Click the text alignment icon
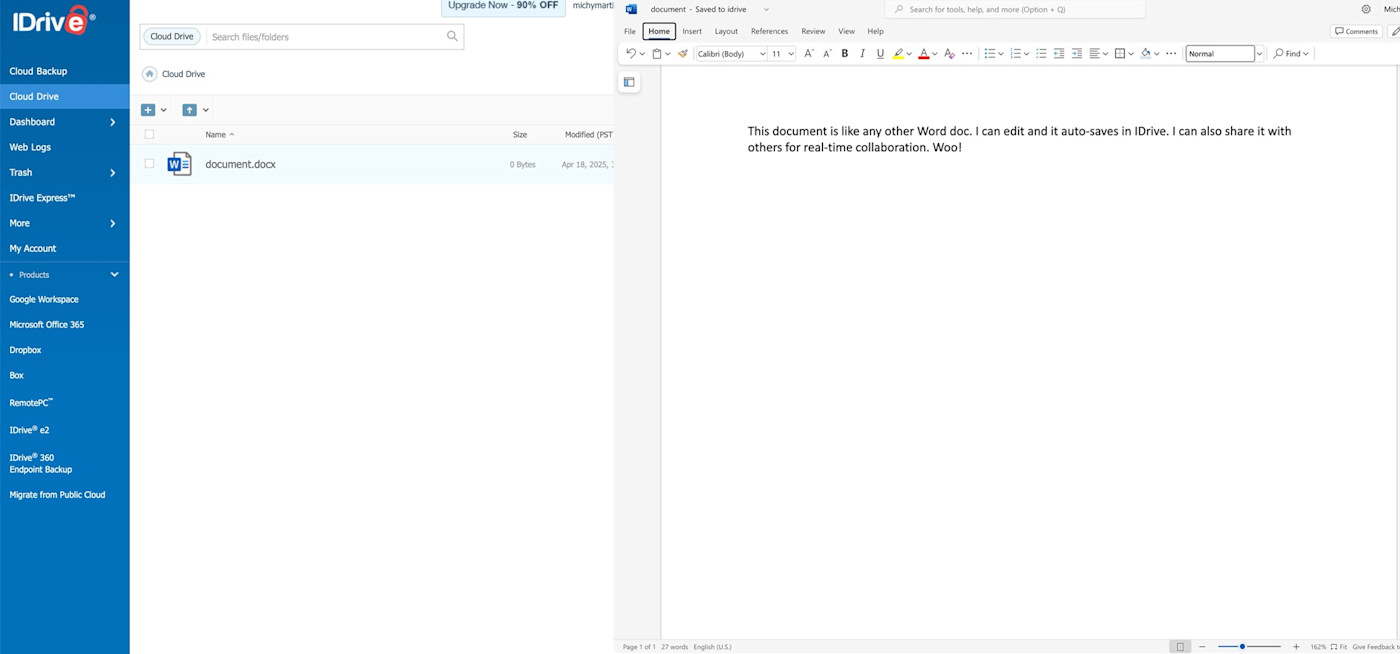The height and width of the screenshot is (654, 1400). pos(1095,54)
